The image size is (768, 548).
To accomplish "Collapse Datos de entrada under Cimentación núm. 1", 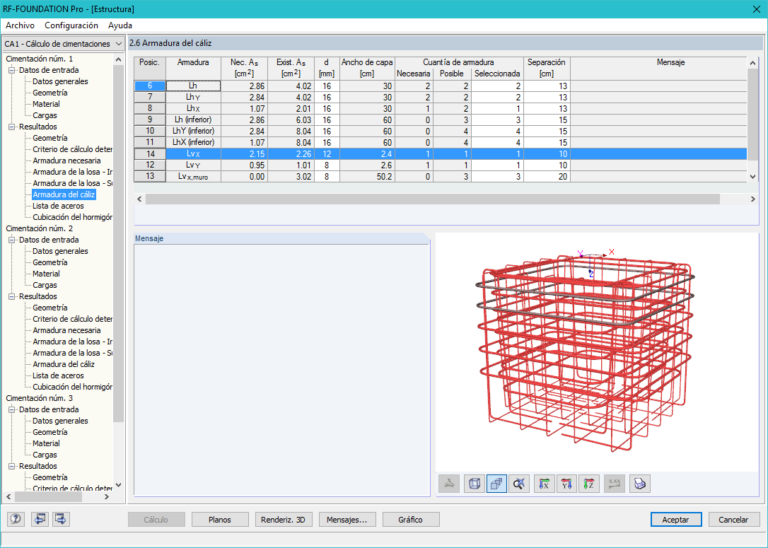I will coord(12,70).
